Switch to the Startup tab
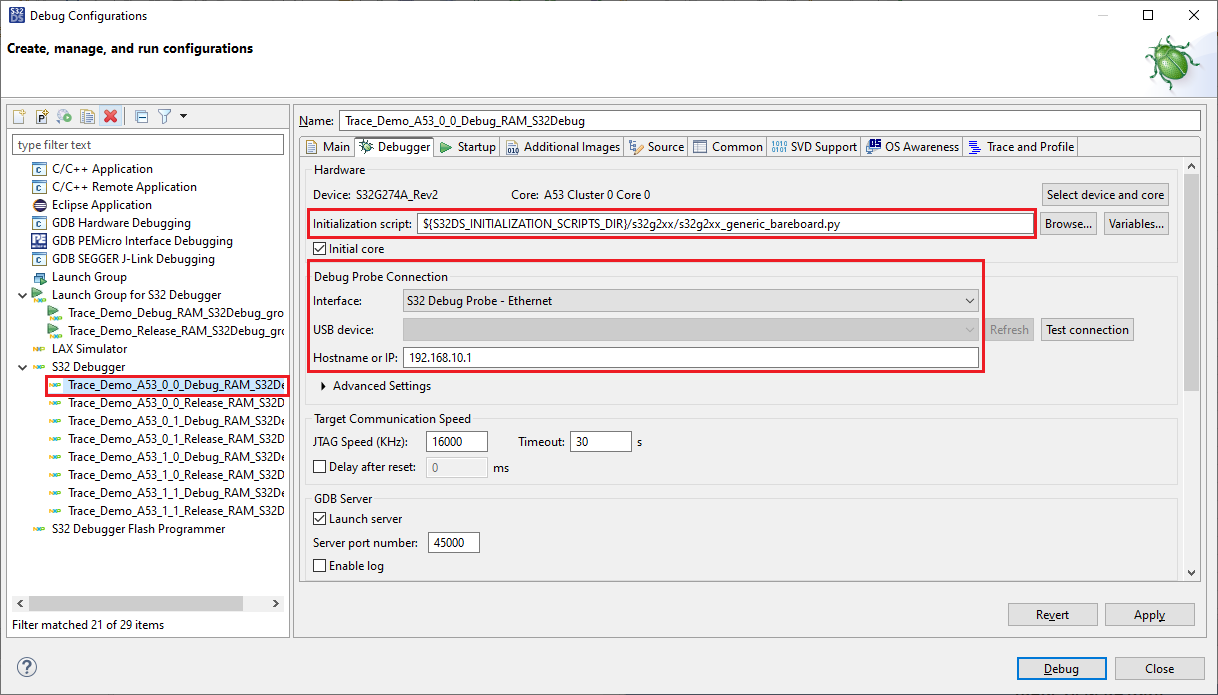 (x=467, y=146)
